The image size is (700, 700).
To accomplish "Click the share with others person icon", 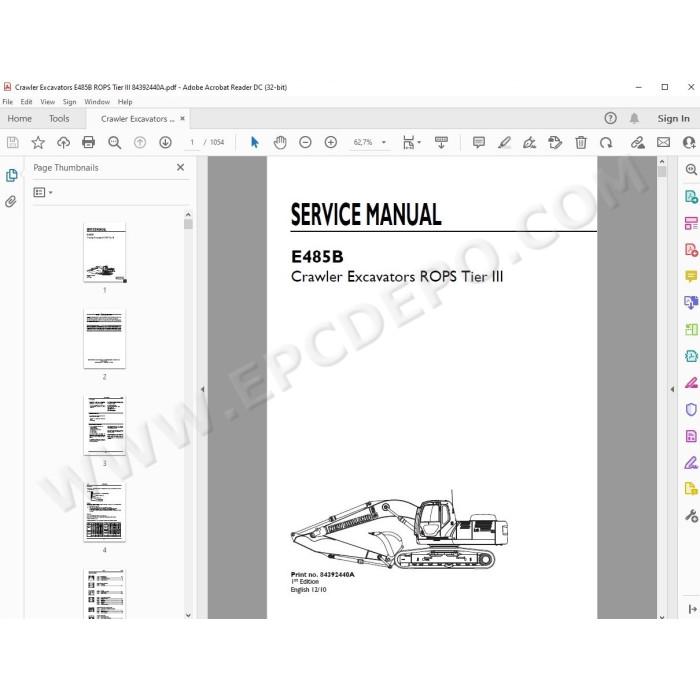I will (x=689, y=142).
